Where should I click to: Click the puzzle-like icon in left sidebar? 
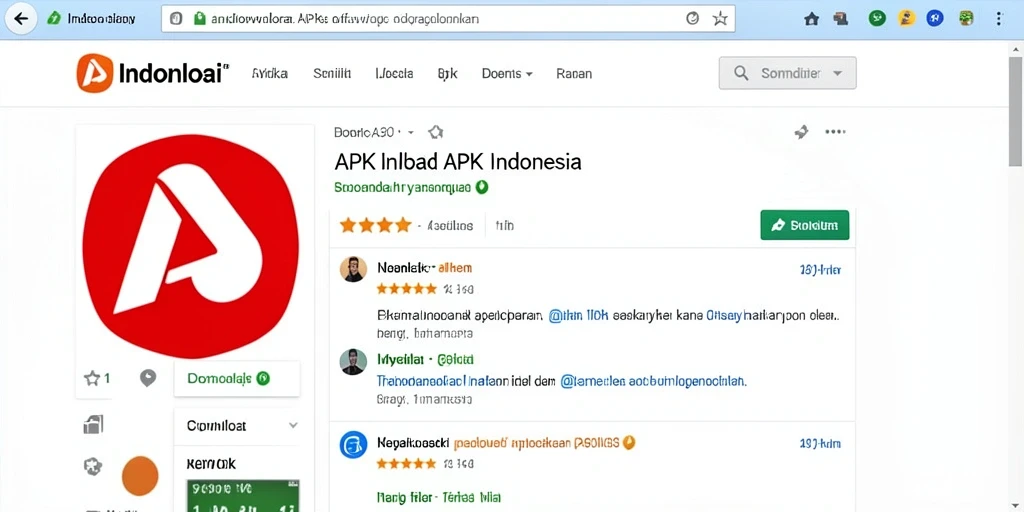click(93, 466)
